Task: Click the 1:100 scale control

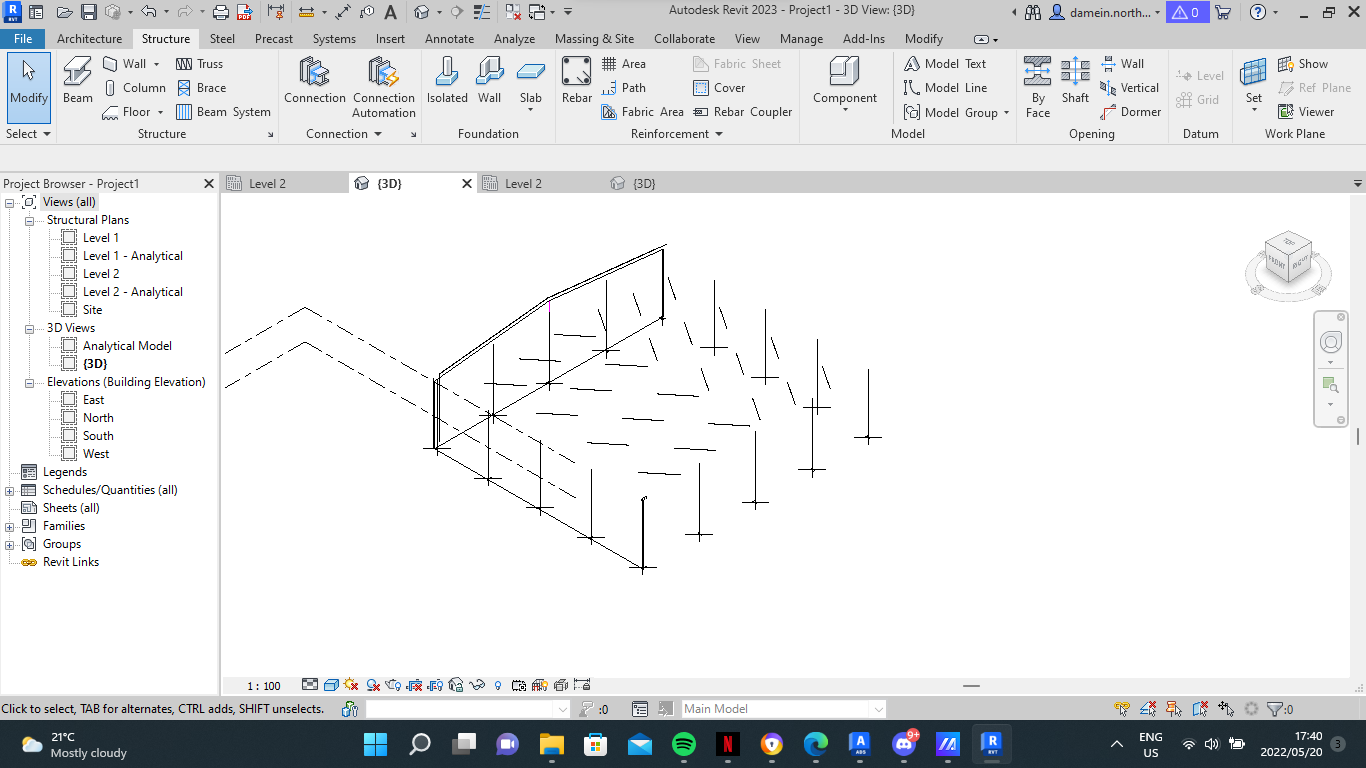Action: (x=265, y=686)
